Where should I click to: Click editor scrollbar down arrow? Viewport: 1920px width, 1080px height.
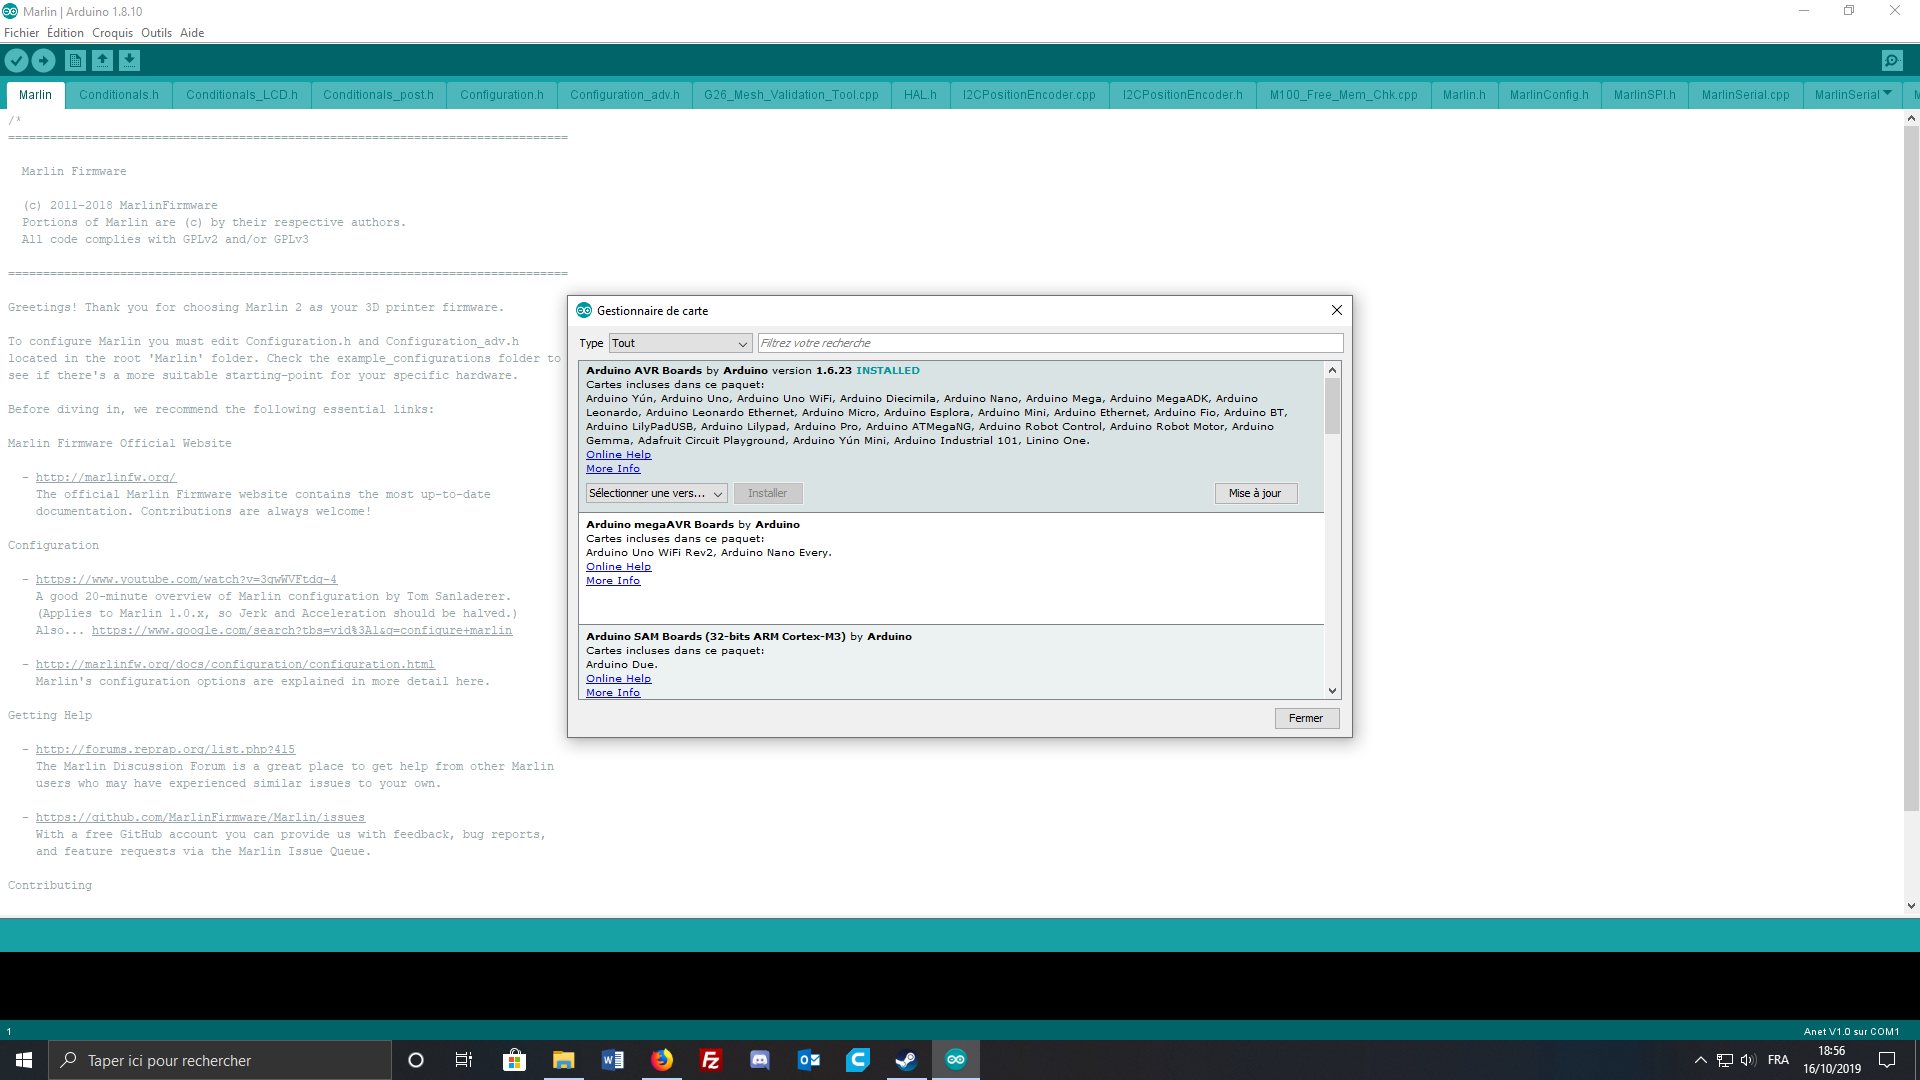pyautogui.click(x=1911, y=906)
